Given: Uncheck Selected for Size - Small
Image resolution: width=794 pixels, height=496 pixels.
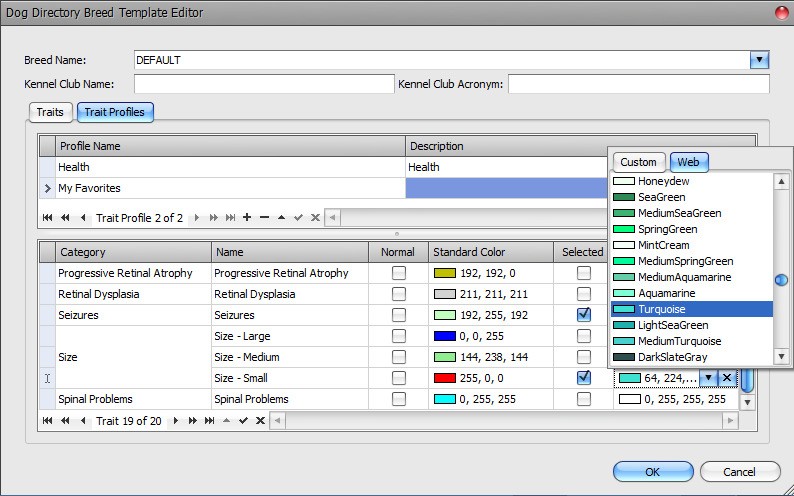Looking at the screenshot, I should pos(584,378).
